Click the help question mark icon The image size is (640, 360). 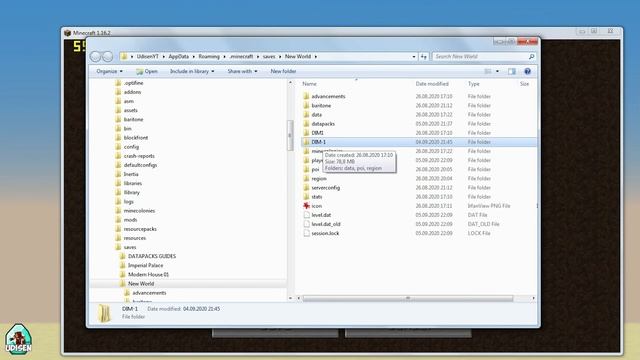[527, 71]
